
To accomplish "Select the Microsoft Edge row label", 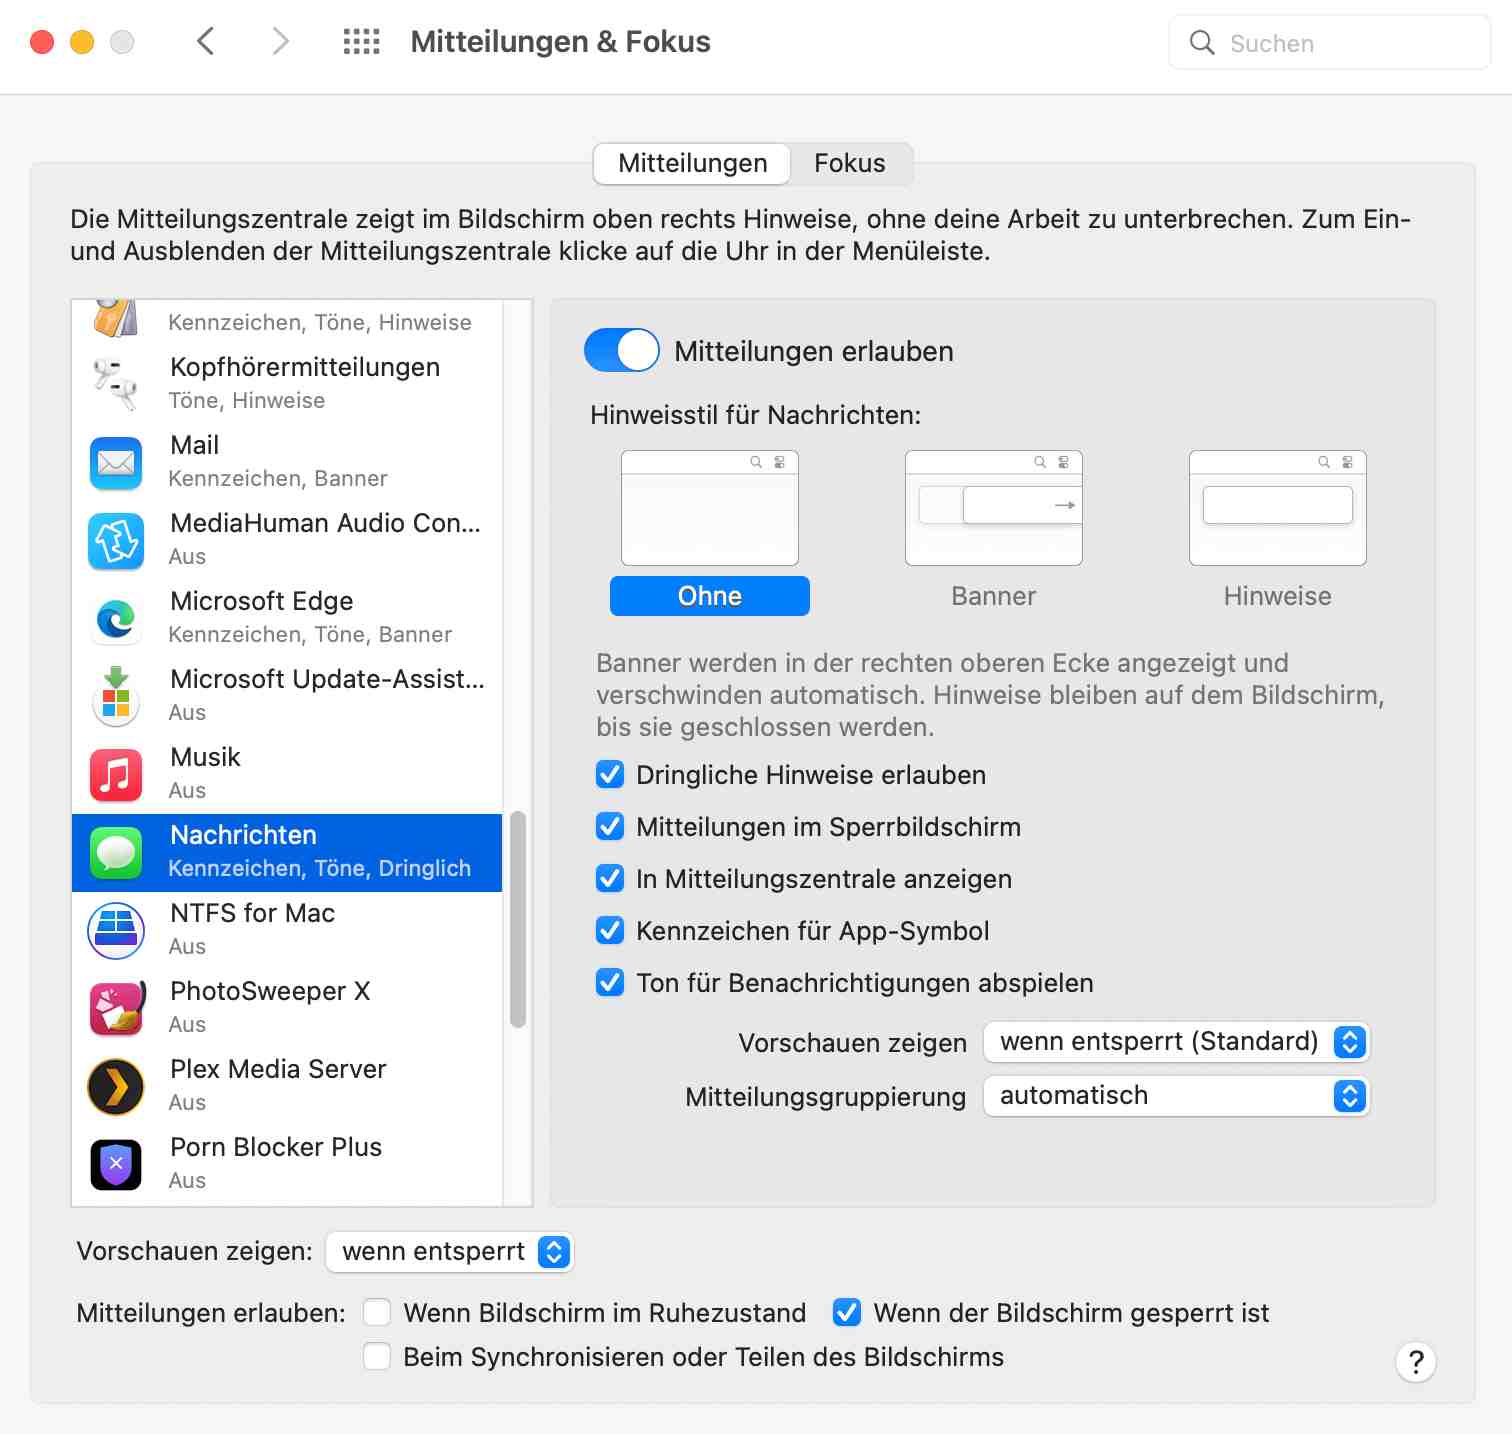I will click(x=262, y=601).
